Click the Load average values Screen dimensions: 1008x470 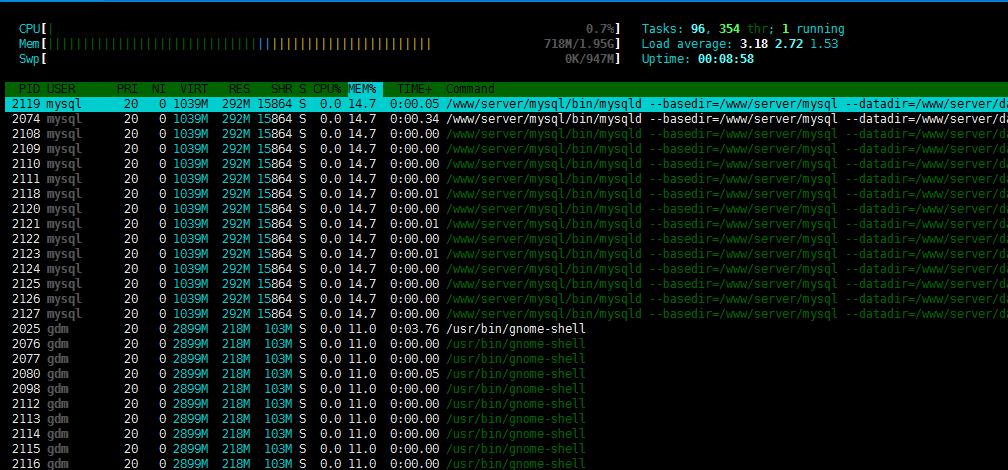click(789, 44)
